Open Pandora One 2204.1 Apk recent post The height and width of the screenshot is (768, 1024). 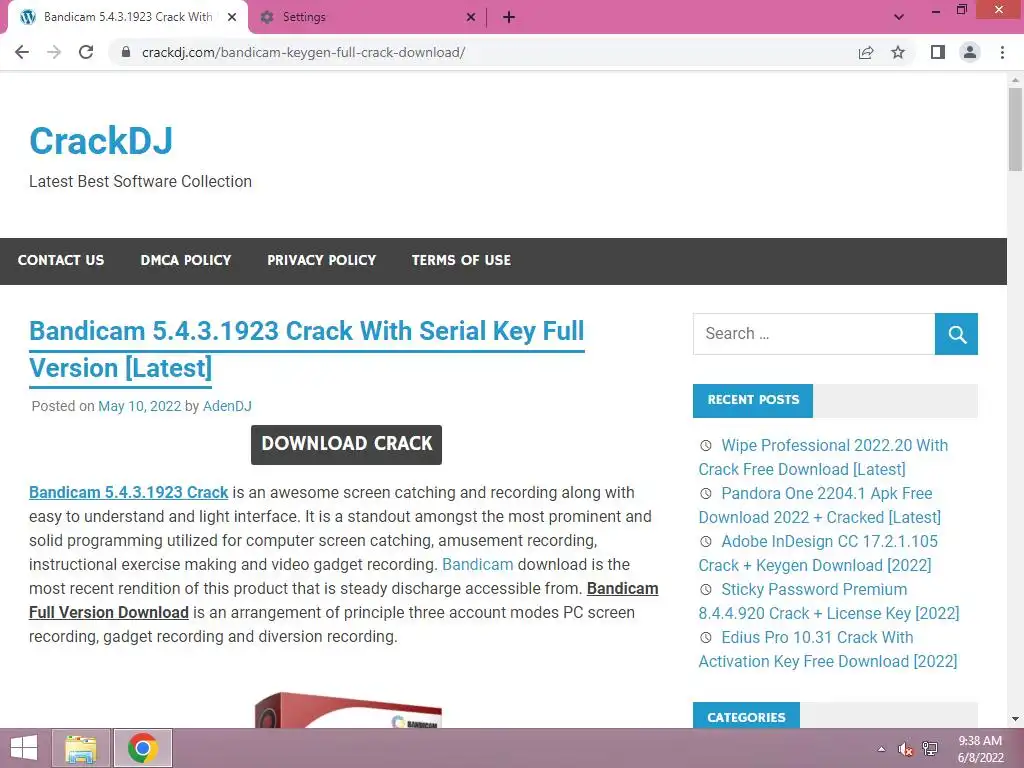point(820,505)
